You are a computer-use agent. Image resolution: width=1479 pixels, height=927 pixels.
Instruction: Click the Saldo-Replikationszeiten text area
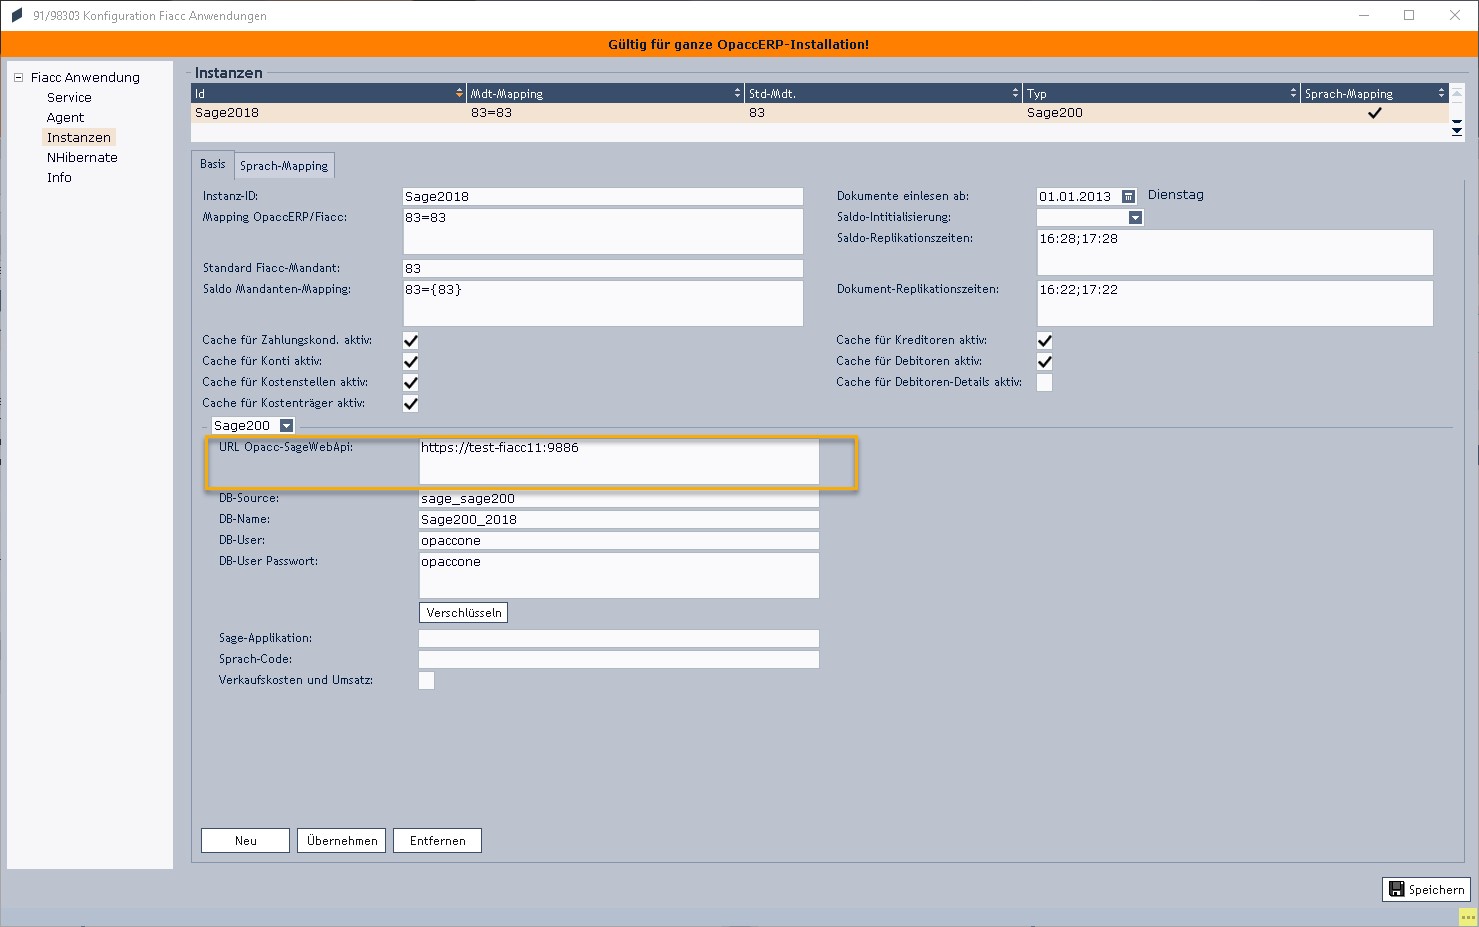[1235, 253]
